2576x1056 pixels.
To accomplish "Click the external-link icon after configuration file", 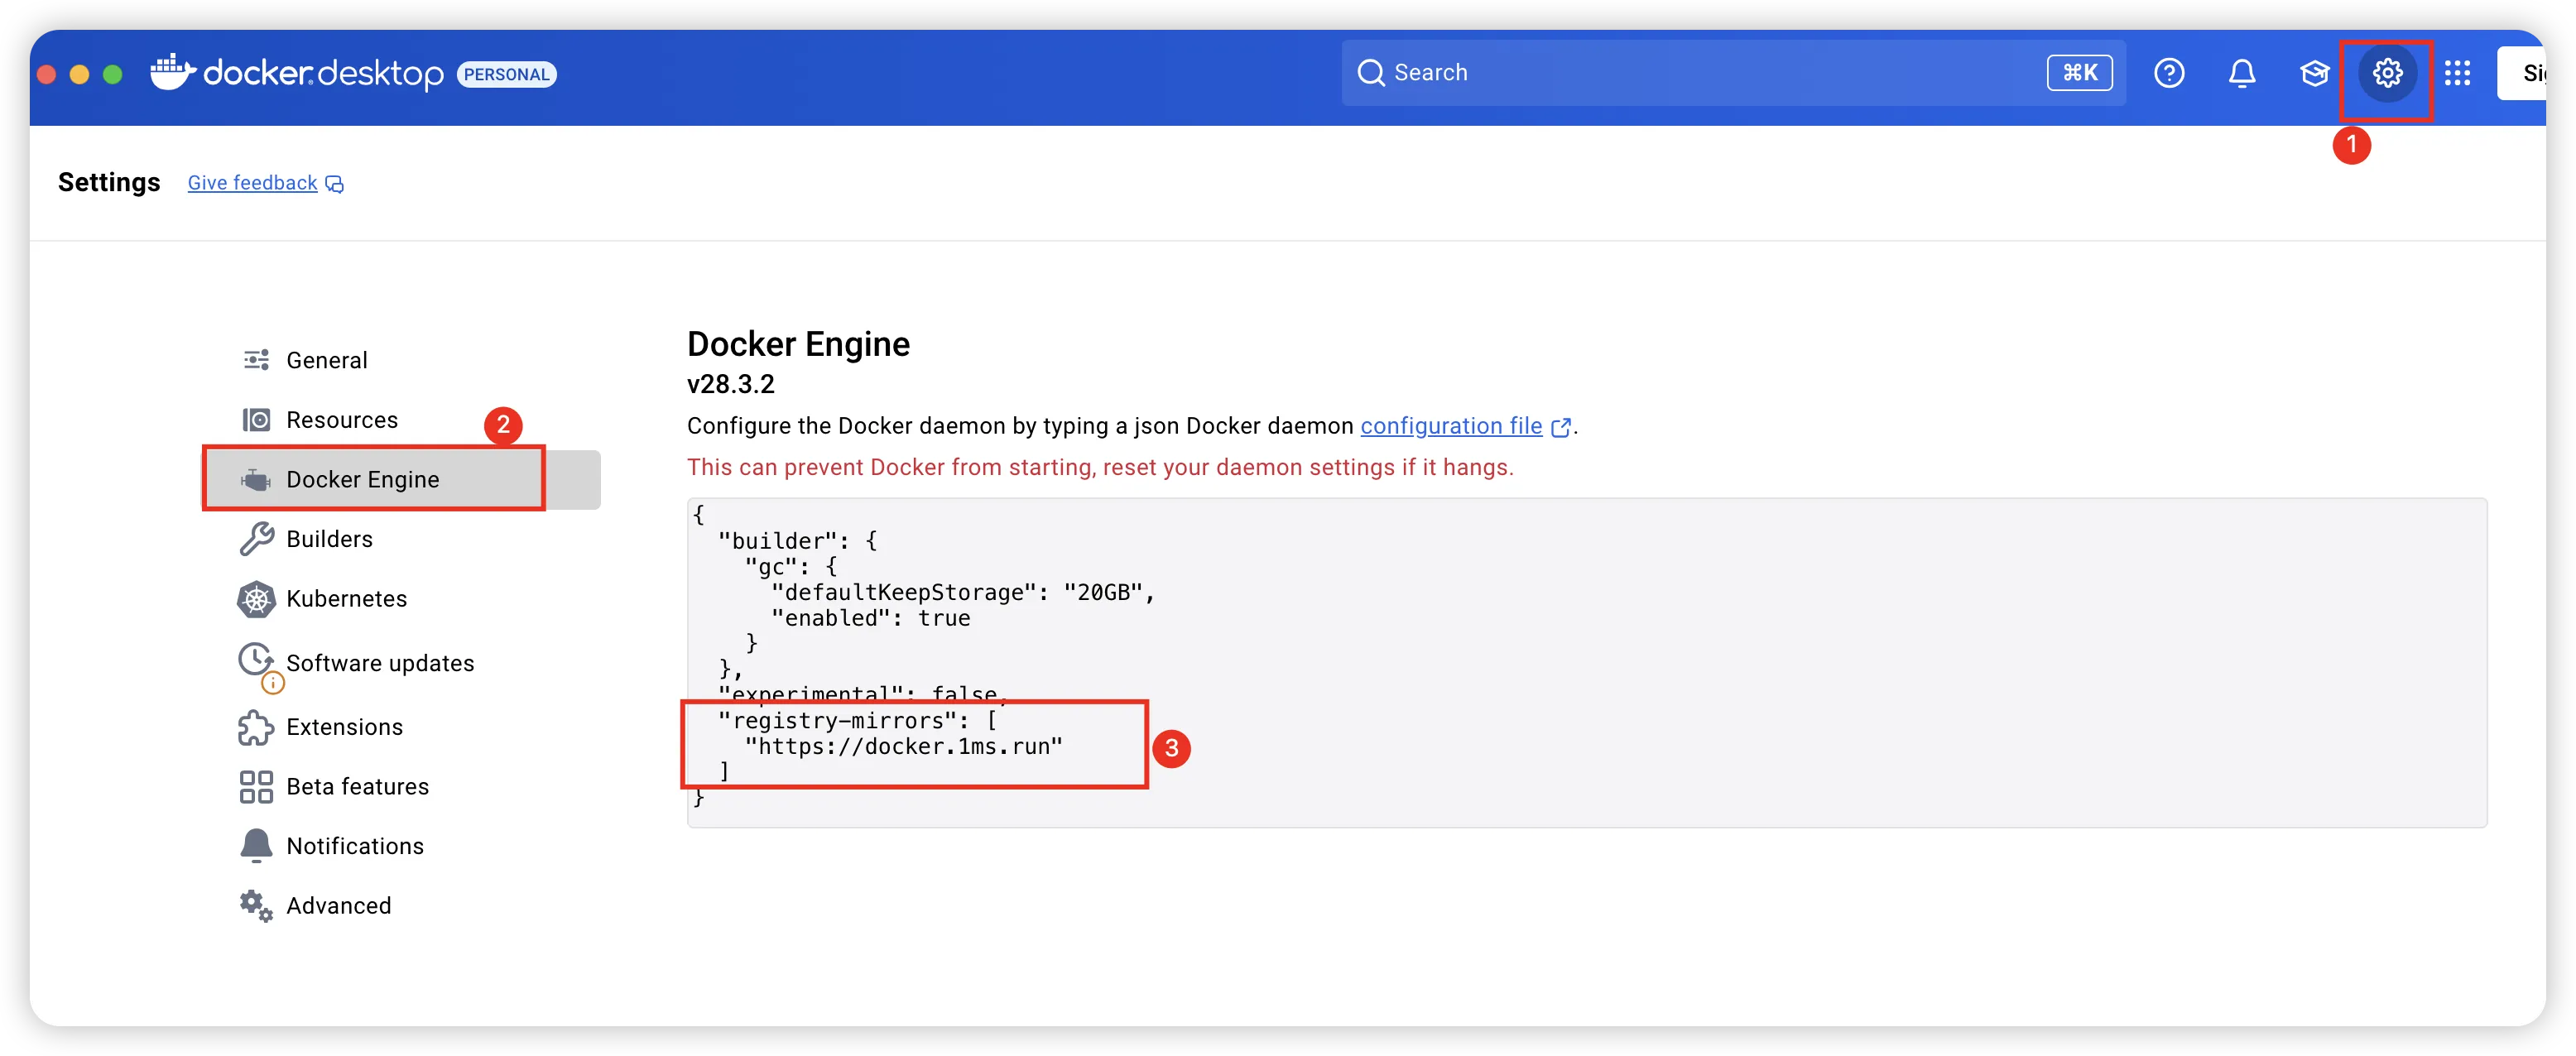I will click(x=1560, y=428).
